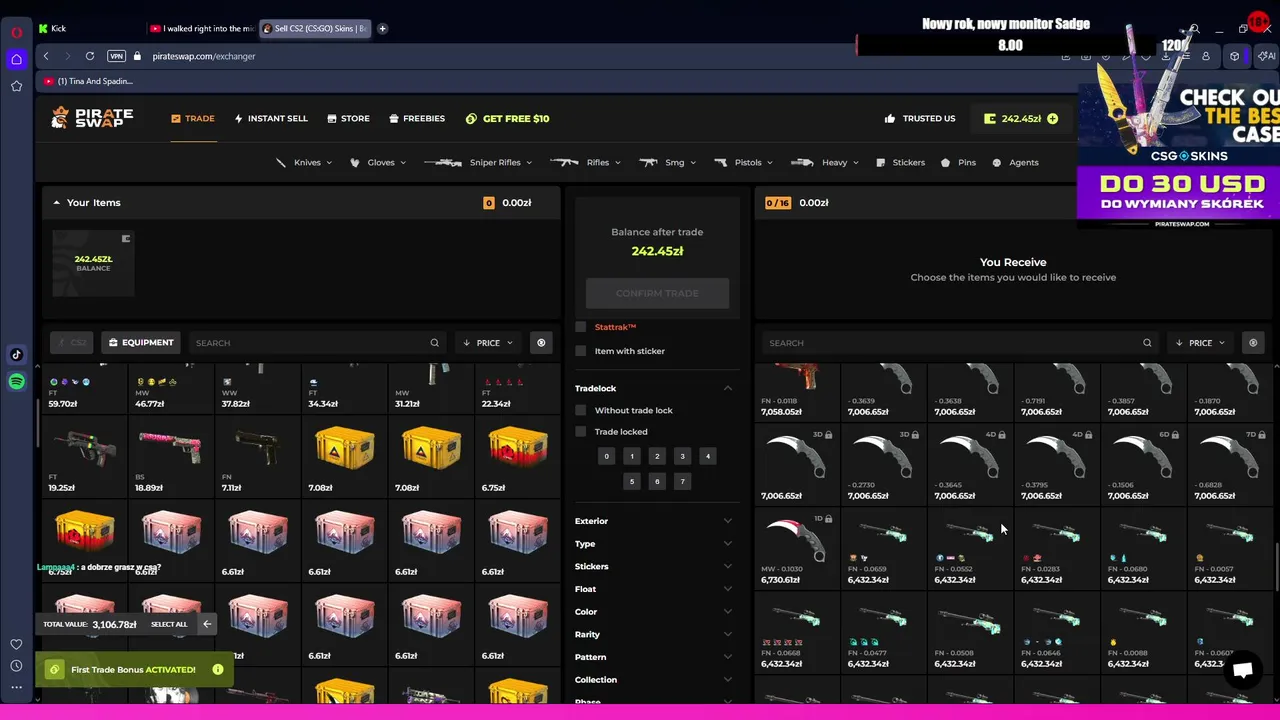Open the Tina And Spadin bookmark
Viewport: 1280px width, 720px height.
[88, 81]
